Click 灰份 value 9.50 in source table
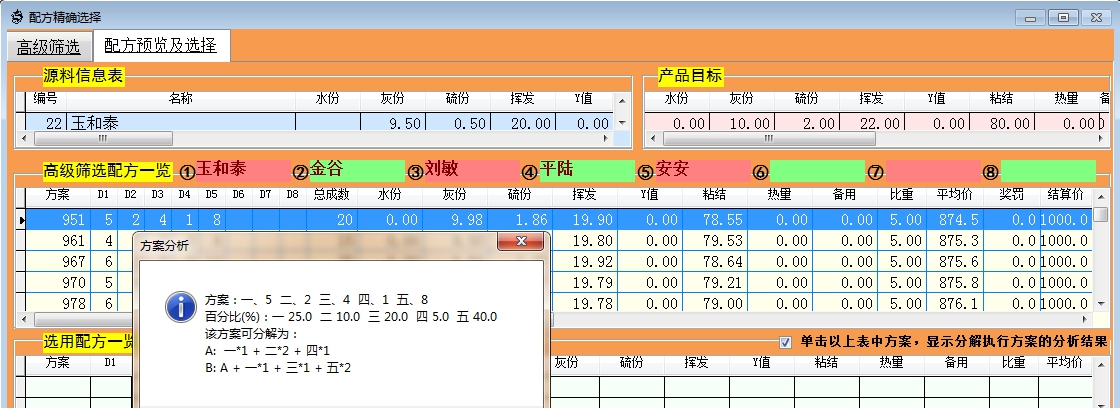The image size is (1120, 408). click(393, 122)
